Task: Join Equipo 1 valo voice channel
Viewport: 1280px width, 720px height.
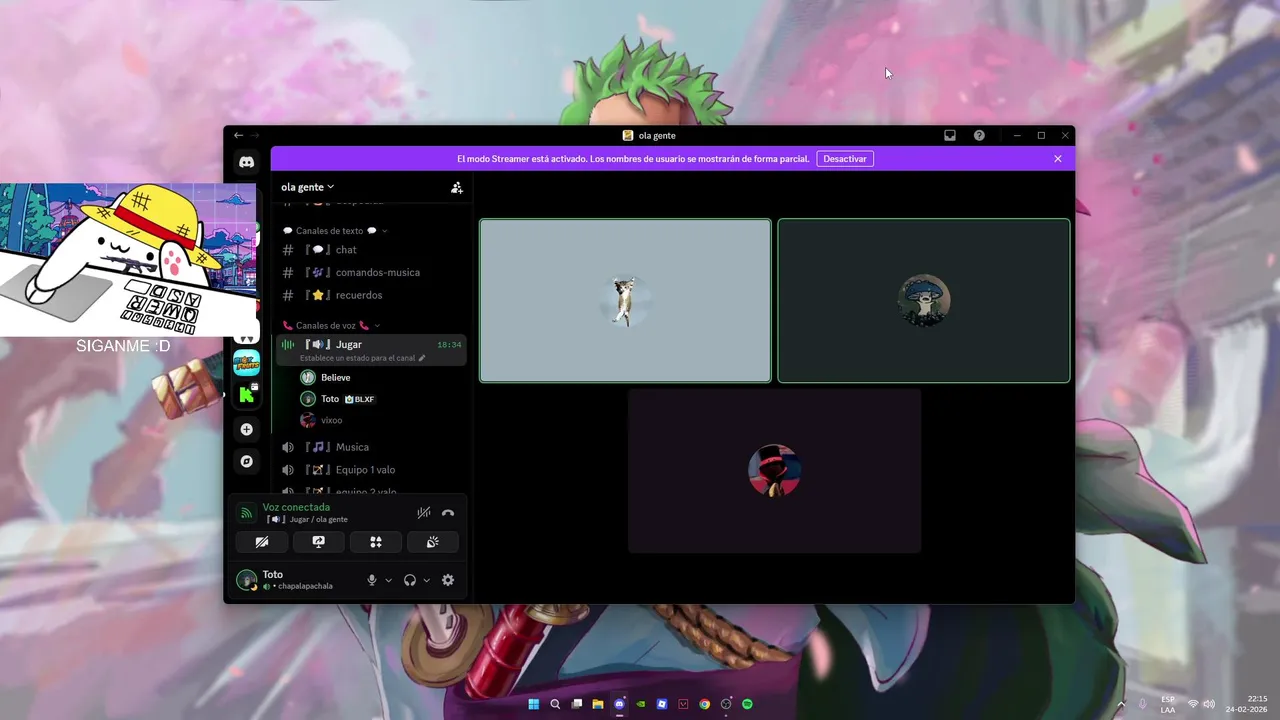Action: pos(371,470)
